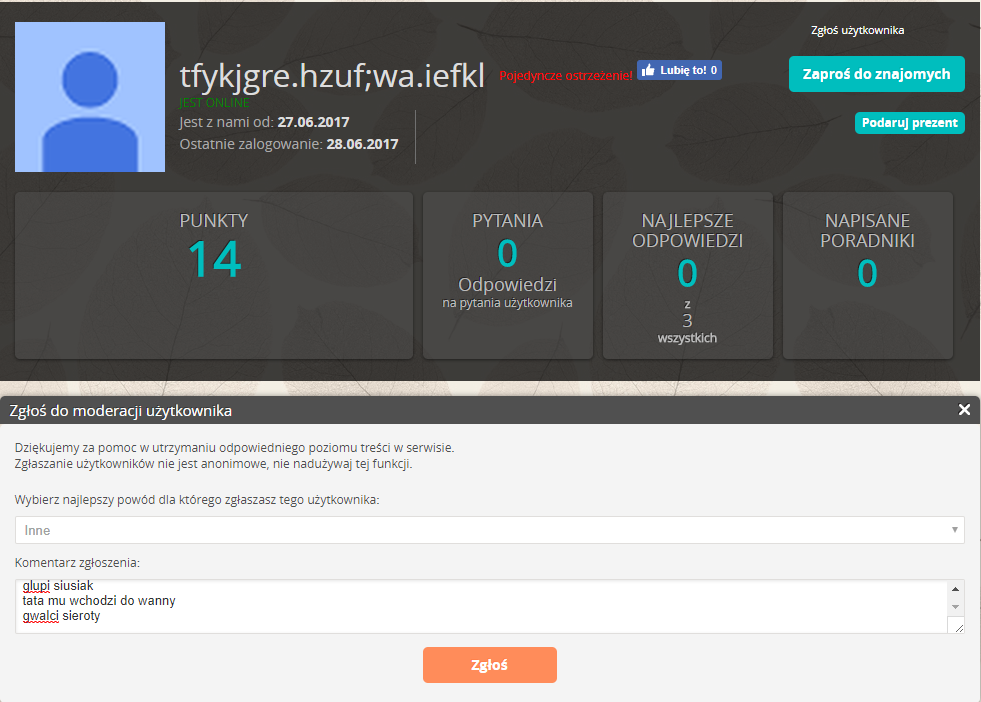Click the red Pojedyncze ostrzeżenie! warning text
The height and width of the screenshot is (702, 981).
pyautogui.click(x=565, y=76)
